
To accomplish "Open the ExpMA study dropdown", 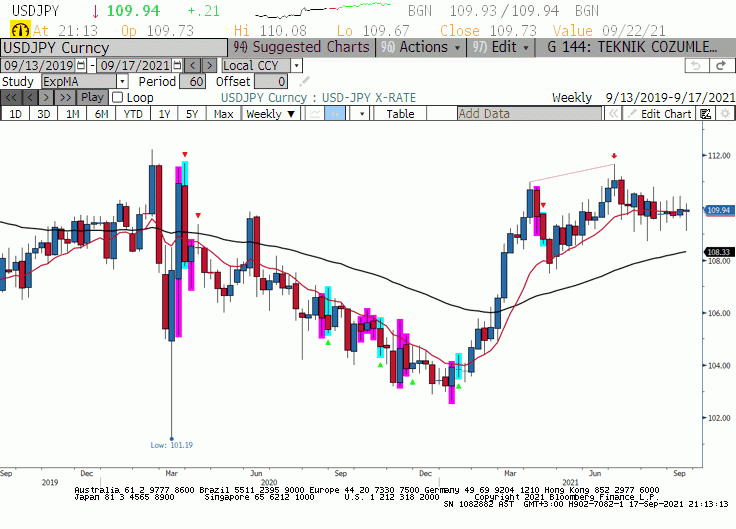I will [122, 81].
